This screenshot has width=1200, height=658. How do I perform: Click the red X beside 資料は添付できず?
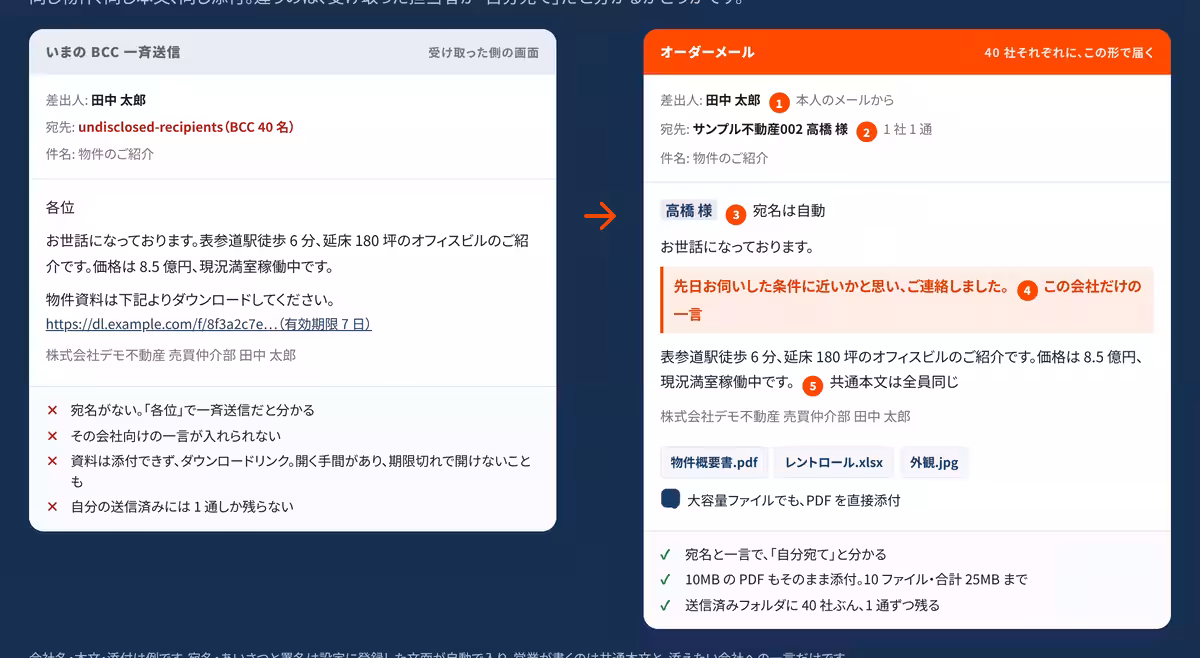tap(52, 461)
